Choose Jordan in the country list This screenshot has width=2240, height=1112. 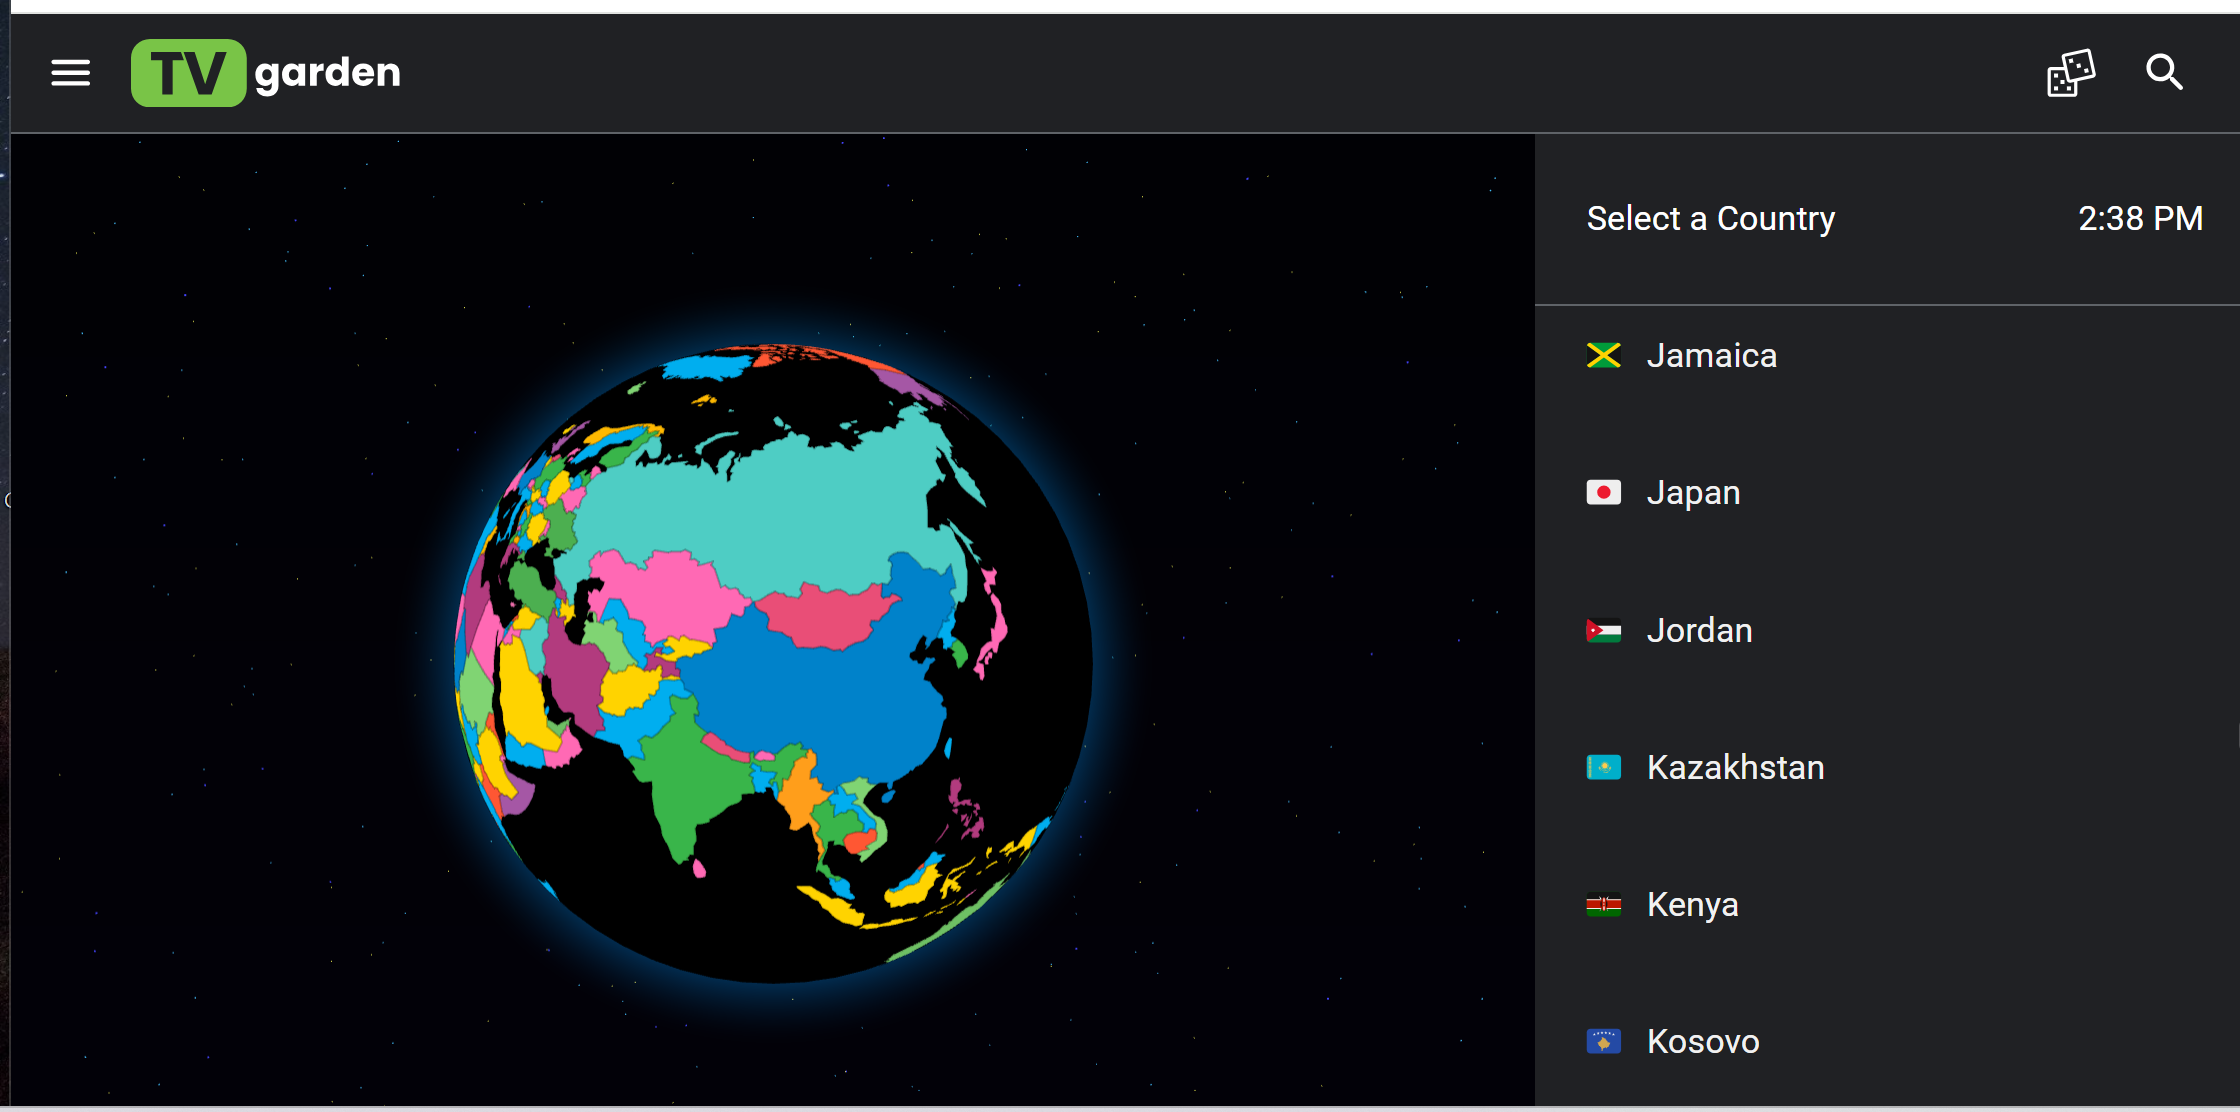pos(1699,631)
